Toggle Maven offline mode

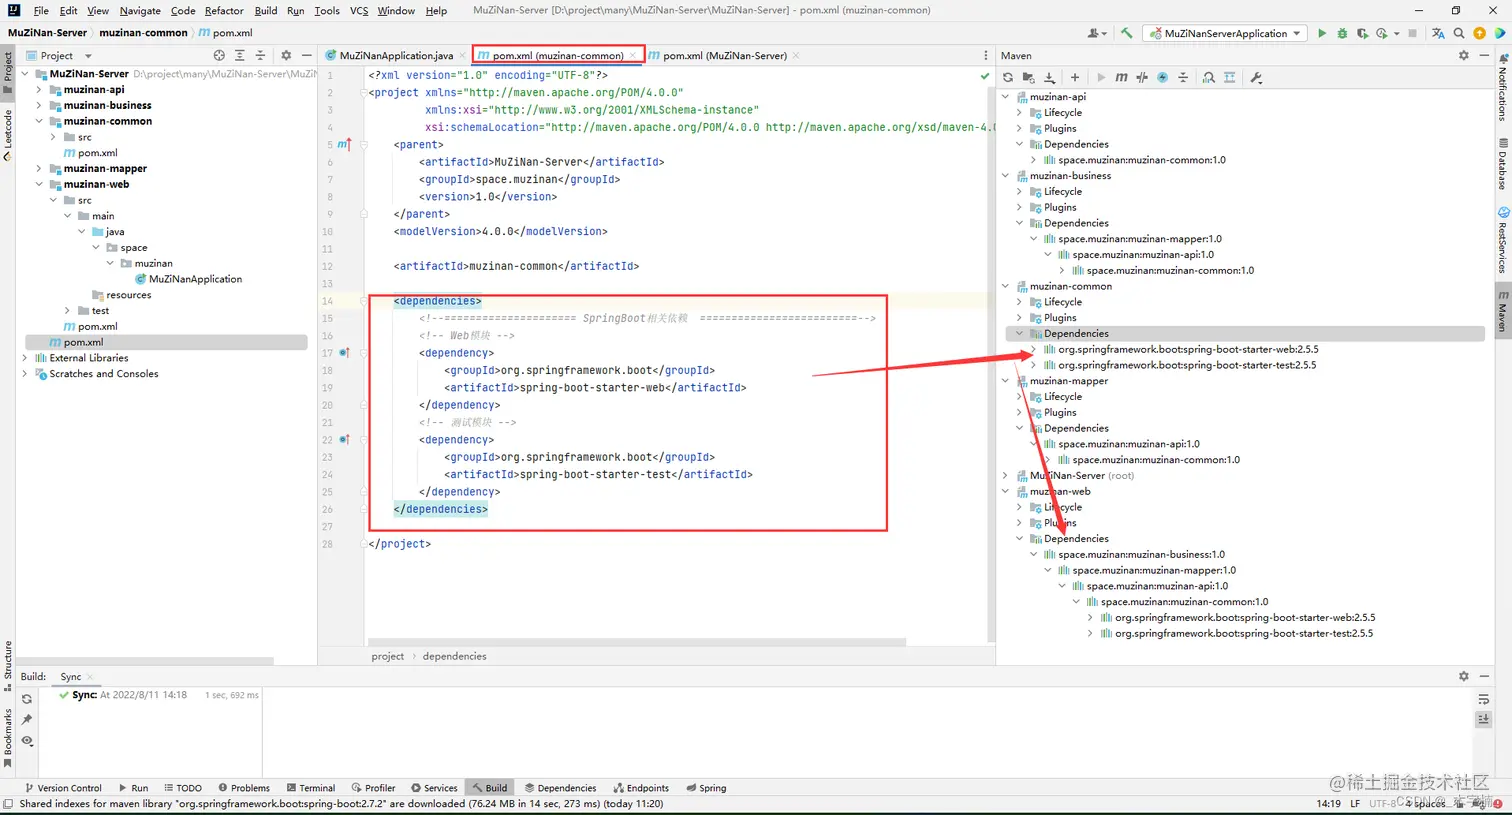(1142, 77)
